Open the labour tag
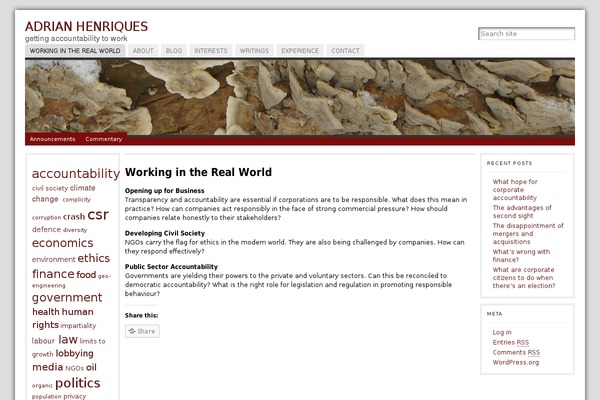 coord(43,341)
